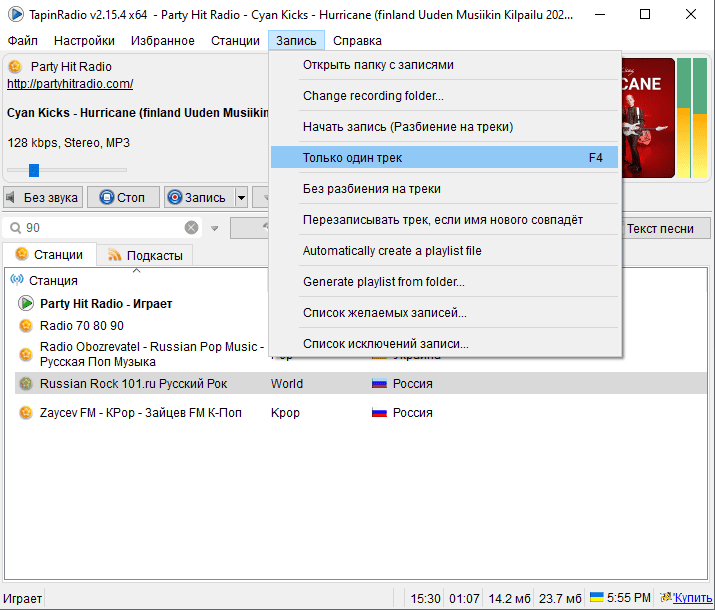Click the Radio Obozrevatel station icon
This screenshot has width=715, height=610.
26,354
